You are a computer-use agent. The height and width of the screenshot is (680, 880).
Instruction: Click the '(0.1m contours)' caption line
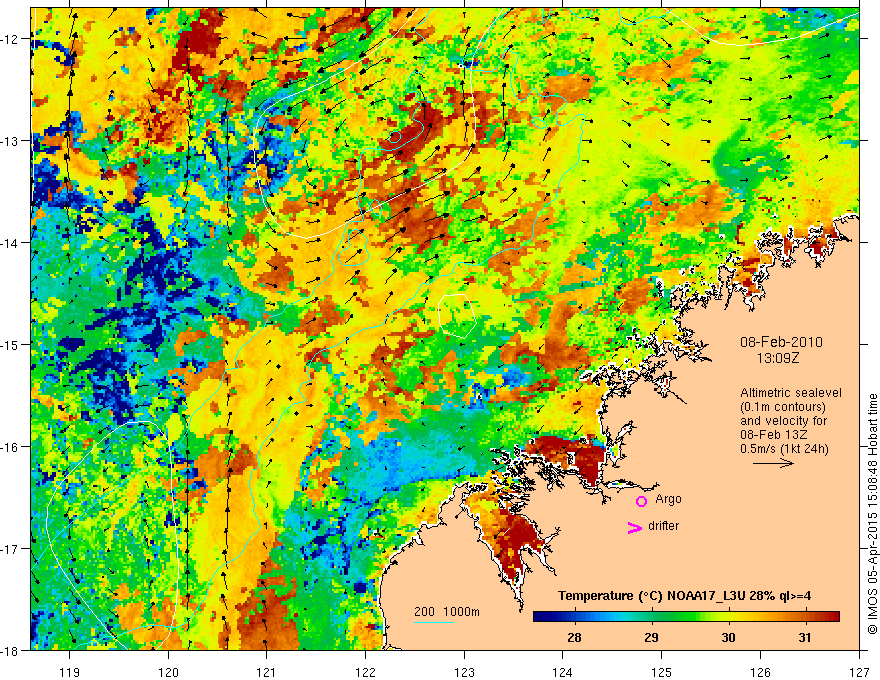click(783, 407)
